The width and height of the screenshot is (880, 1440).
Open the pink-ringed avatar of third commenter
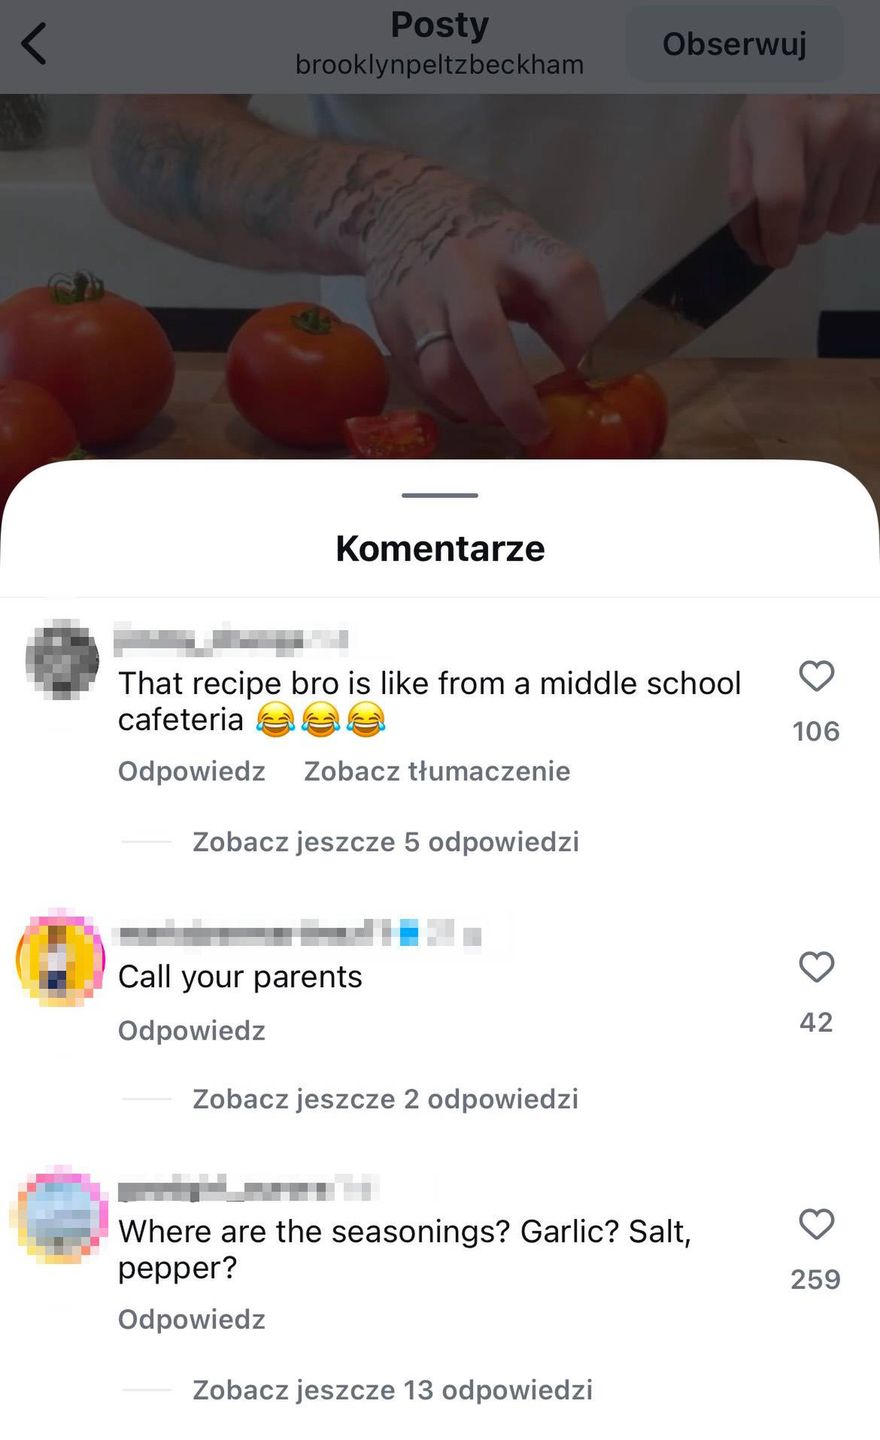pos(61,1214)
